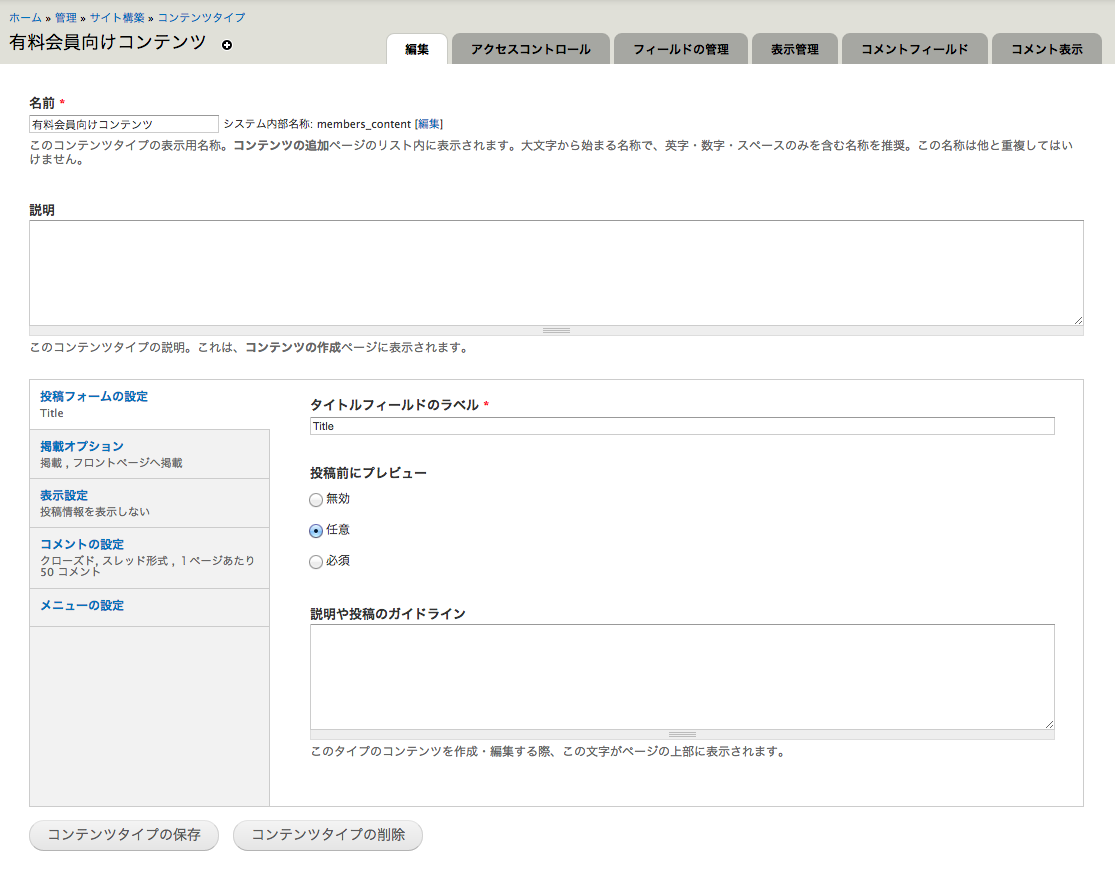
Task: Open the フィールドの管理 tab
Action: (x=681, y=47)
